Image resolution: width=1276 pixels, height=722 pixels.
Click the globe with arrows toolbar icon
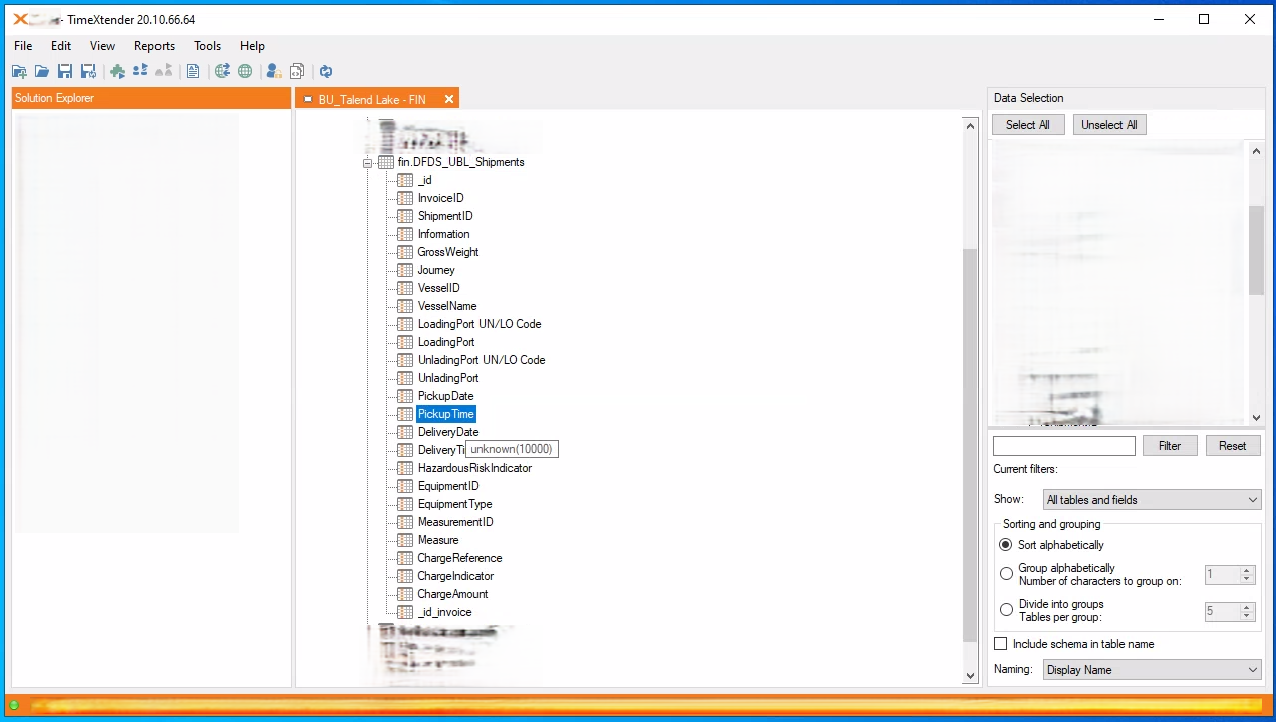point(222,71)
